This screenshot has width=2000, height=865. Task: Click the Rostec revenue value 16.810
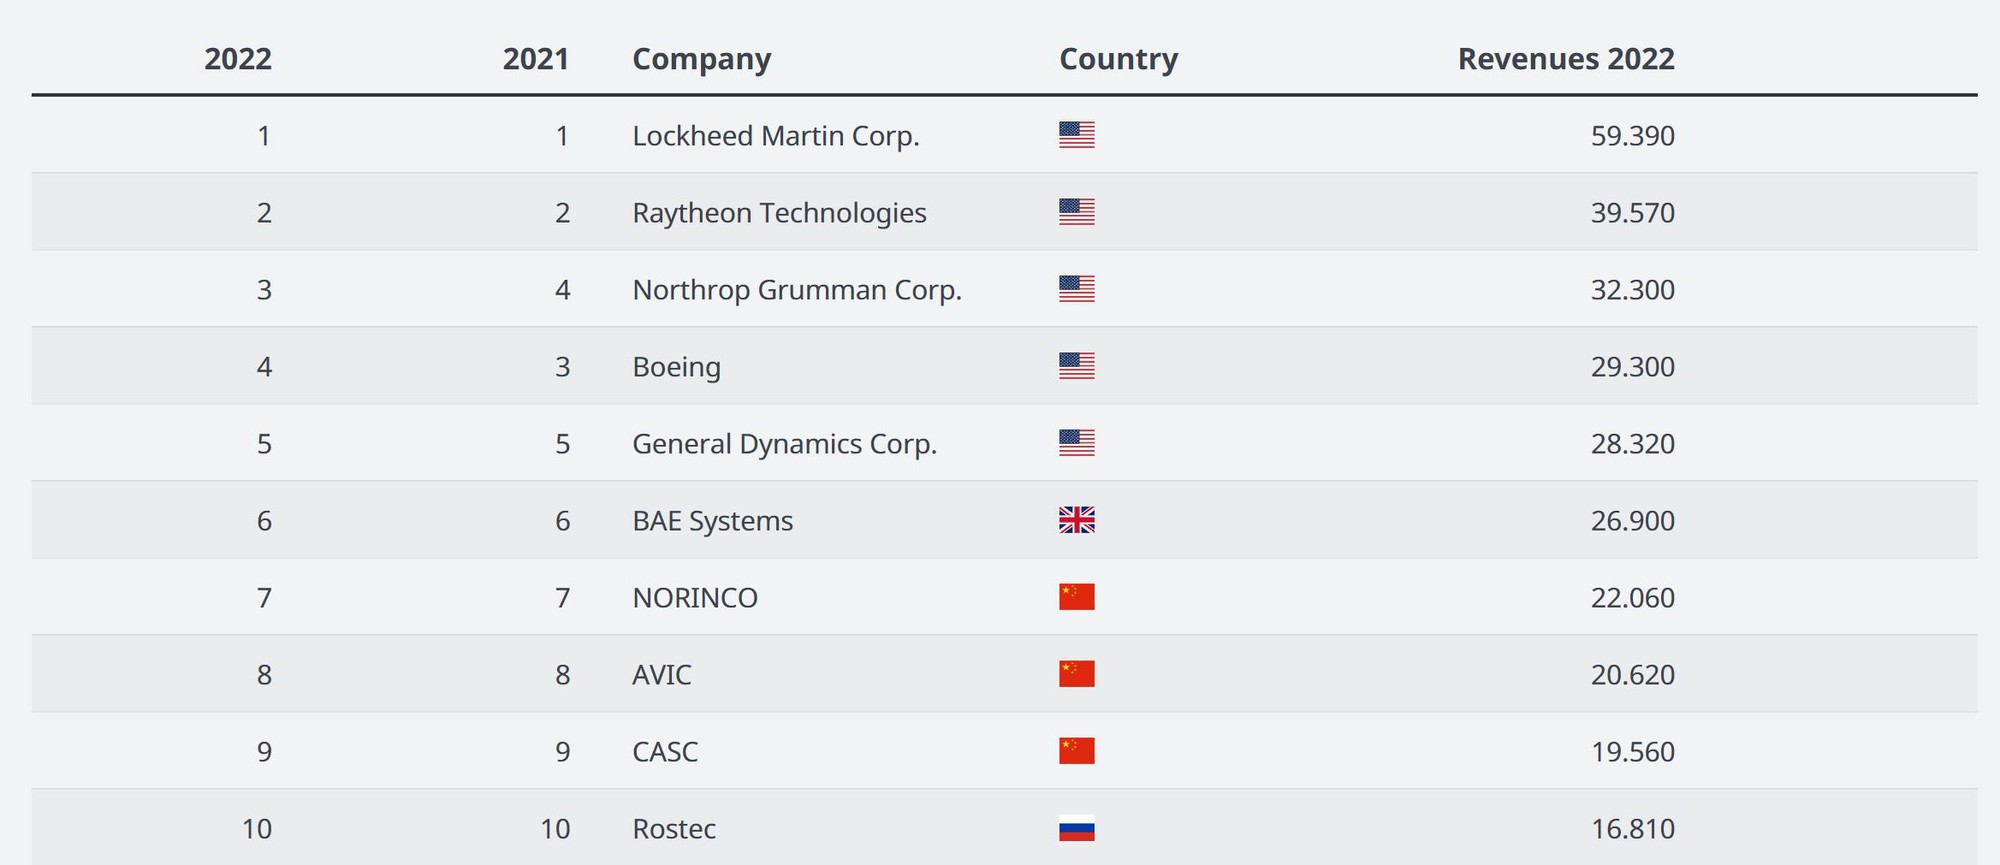[x=1632, y=828]
